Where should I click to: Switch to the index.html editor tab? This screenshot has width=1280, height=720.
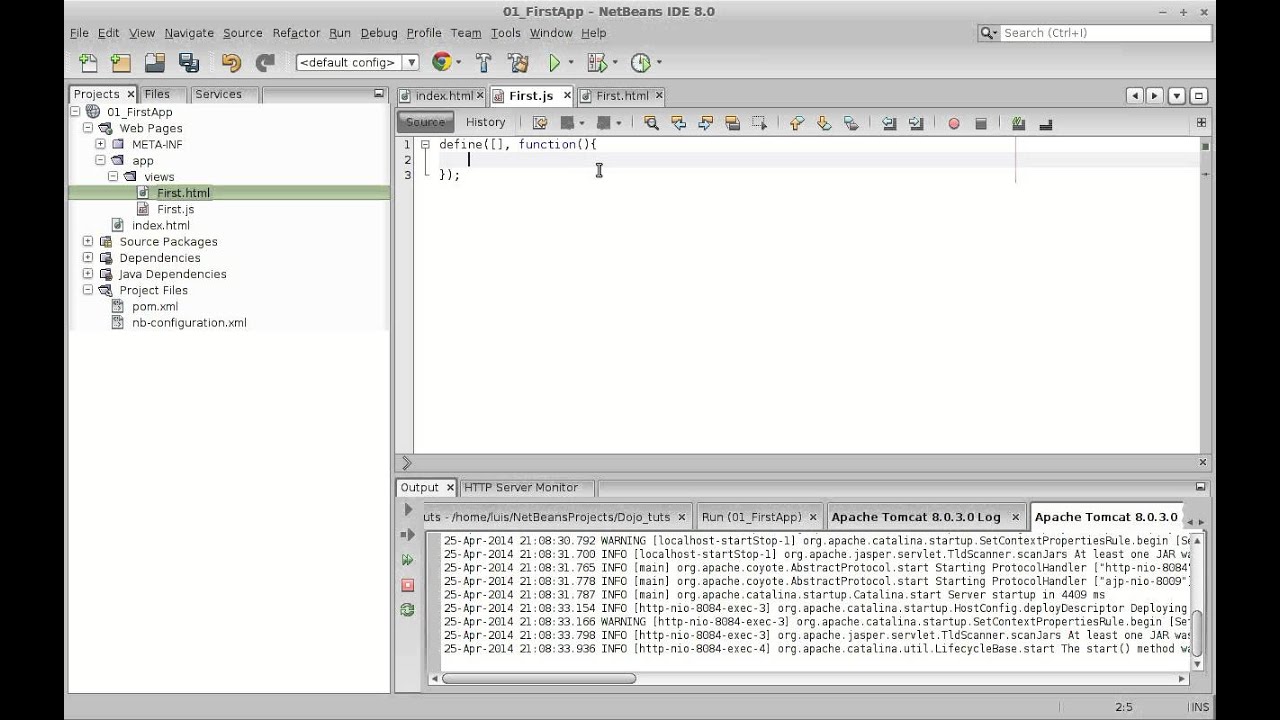[441, 96]
